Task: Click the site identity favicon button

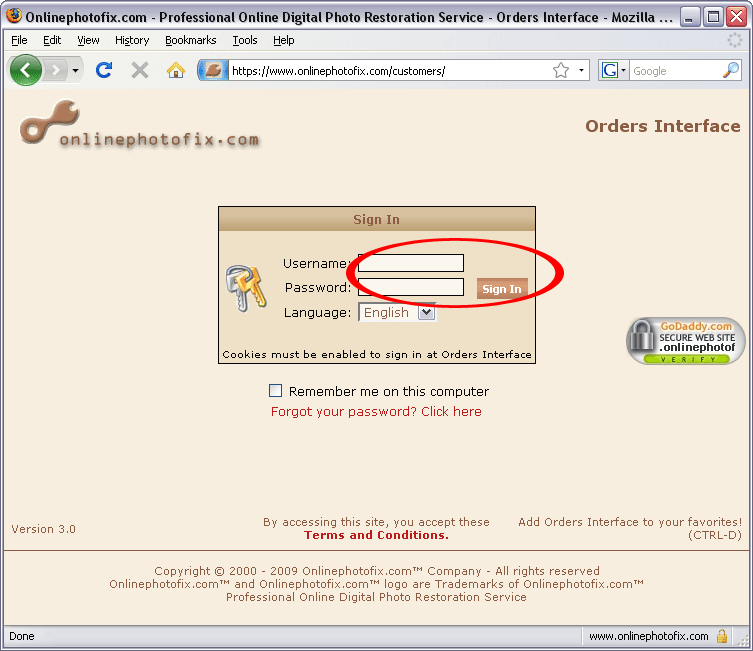Action: click(213, 71)
